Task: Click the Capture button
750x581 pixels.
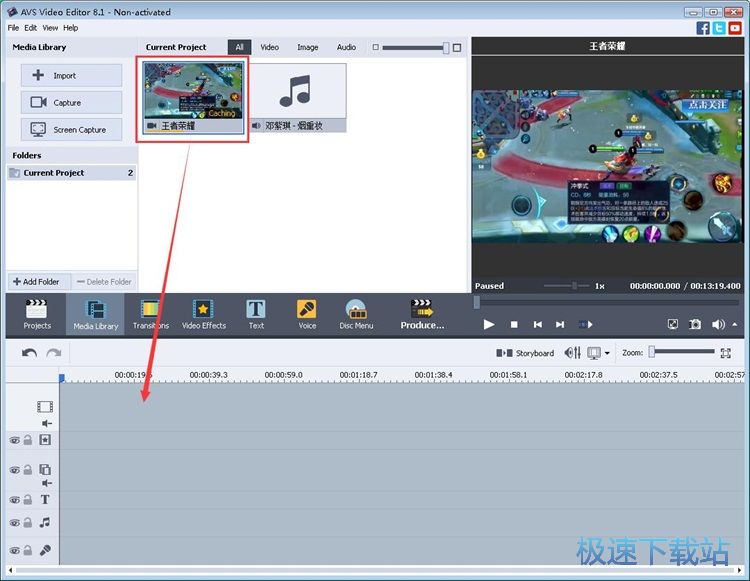Action: click(x=71, y=102)
